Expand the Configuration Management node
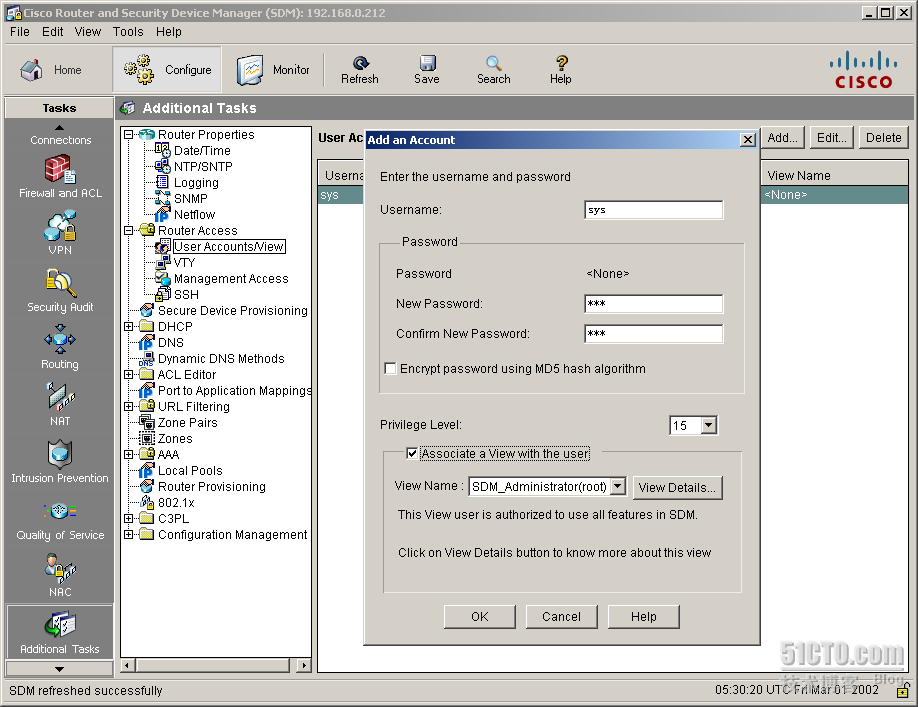Screen dimensions: 918x707 (129, 534)
